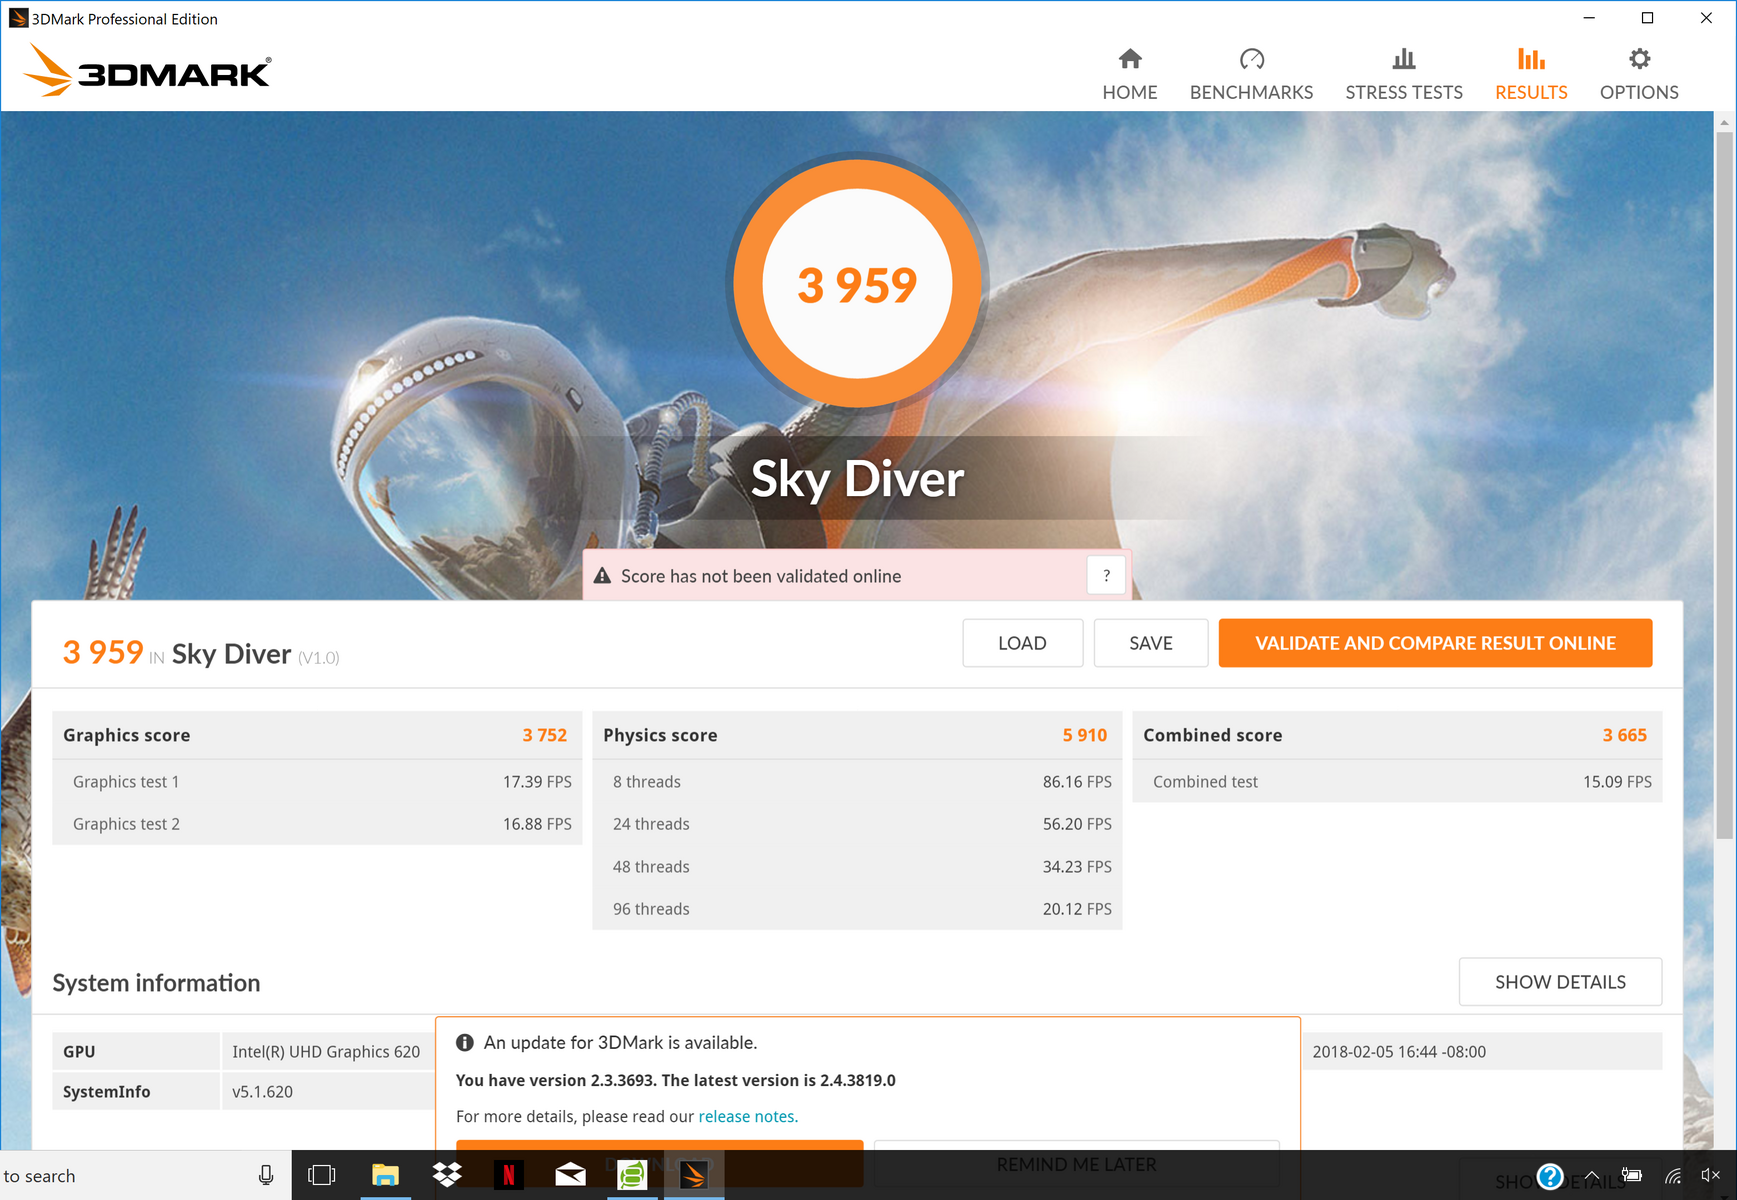Click the Physics score value '5 910'
The image size is (1737, 1200).
pos(1085,735)
